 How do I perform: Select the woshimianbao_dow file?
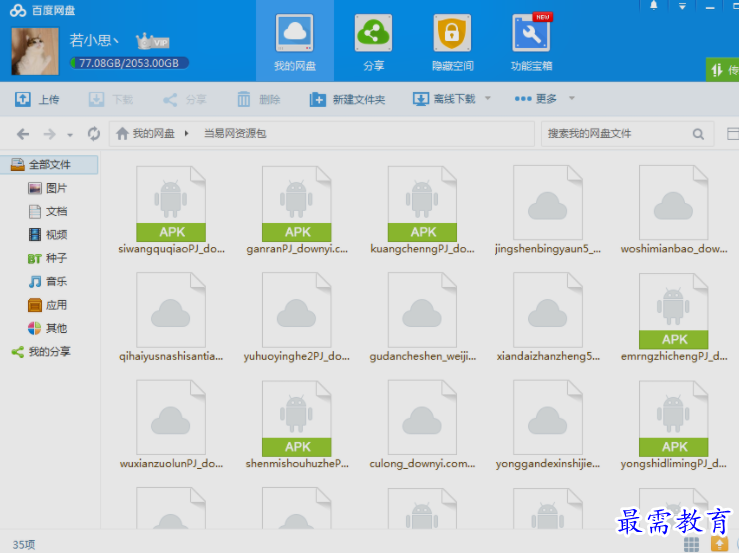coord(673,210)
